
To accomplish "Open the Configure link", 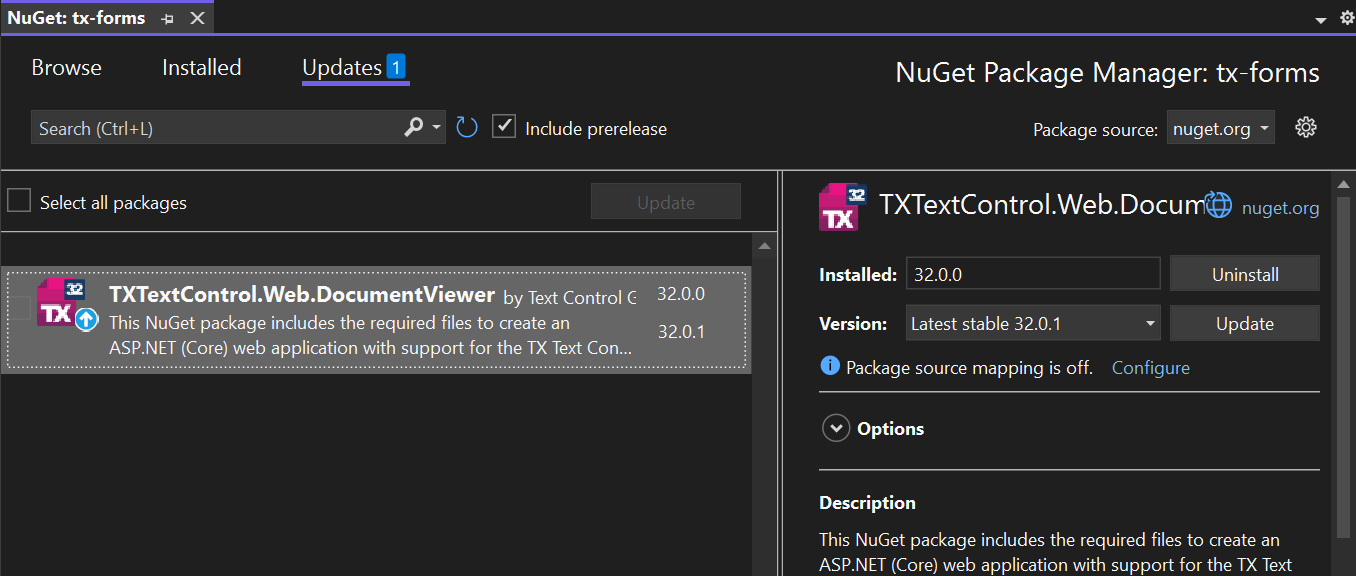I will point(1151,367).
